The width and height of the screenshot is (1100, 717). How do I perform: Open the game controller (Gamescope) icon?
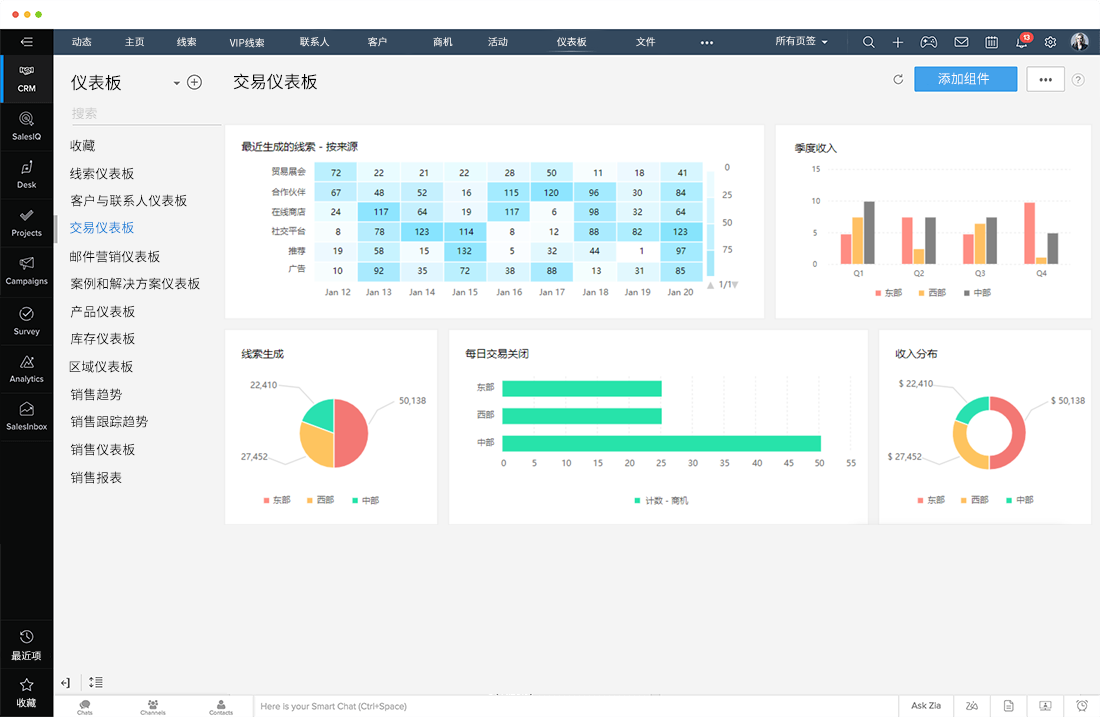[x=928, y=42]
